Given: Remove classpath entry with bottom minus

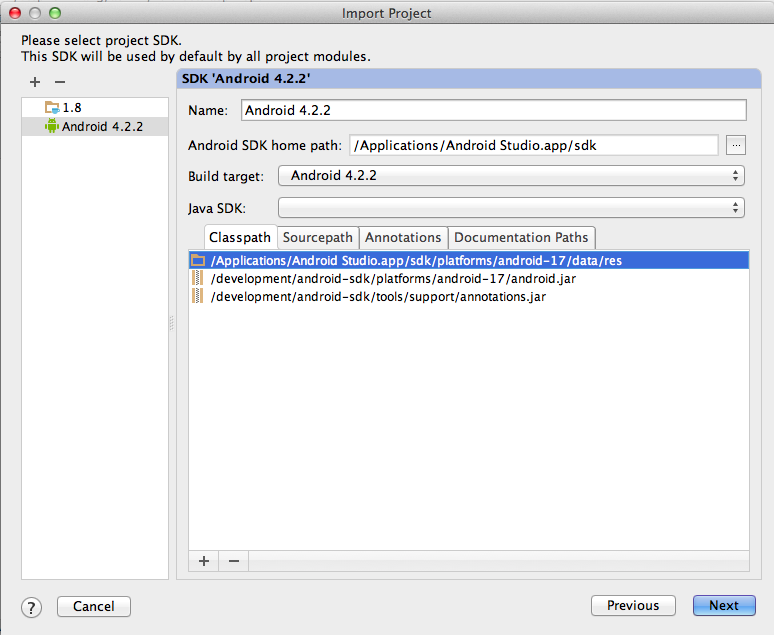Looking at the screenshot, I should point(234,561).
